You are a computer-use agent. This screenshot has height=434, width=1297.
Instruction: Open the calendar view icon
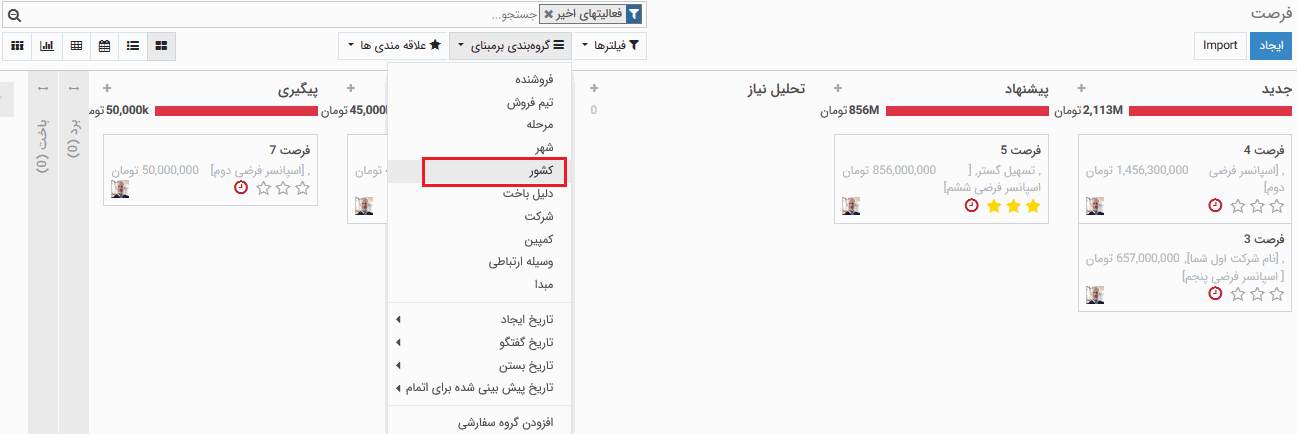[x=105, y=46]
